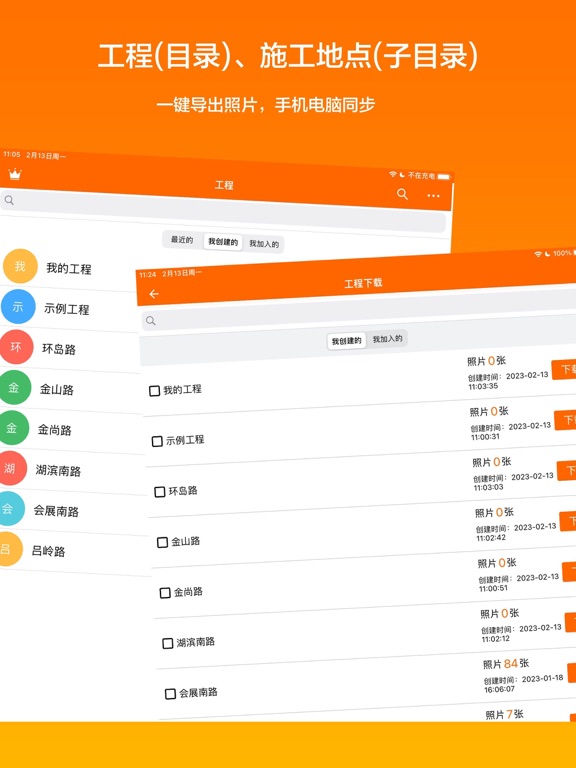Open 环岛路 in the project list
The height and width of the screenshot is (768, 576).
[x=59, y=349]
